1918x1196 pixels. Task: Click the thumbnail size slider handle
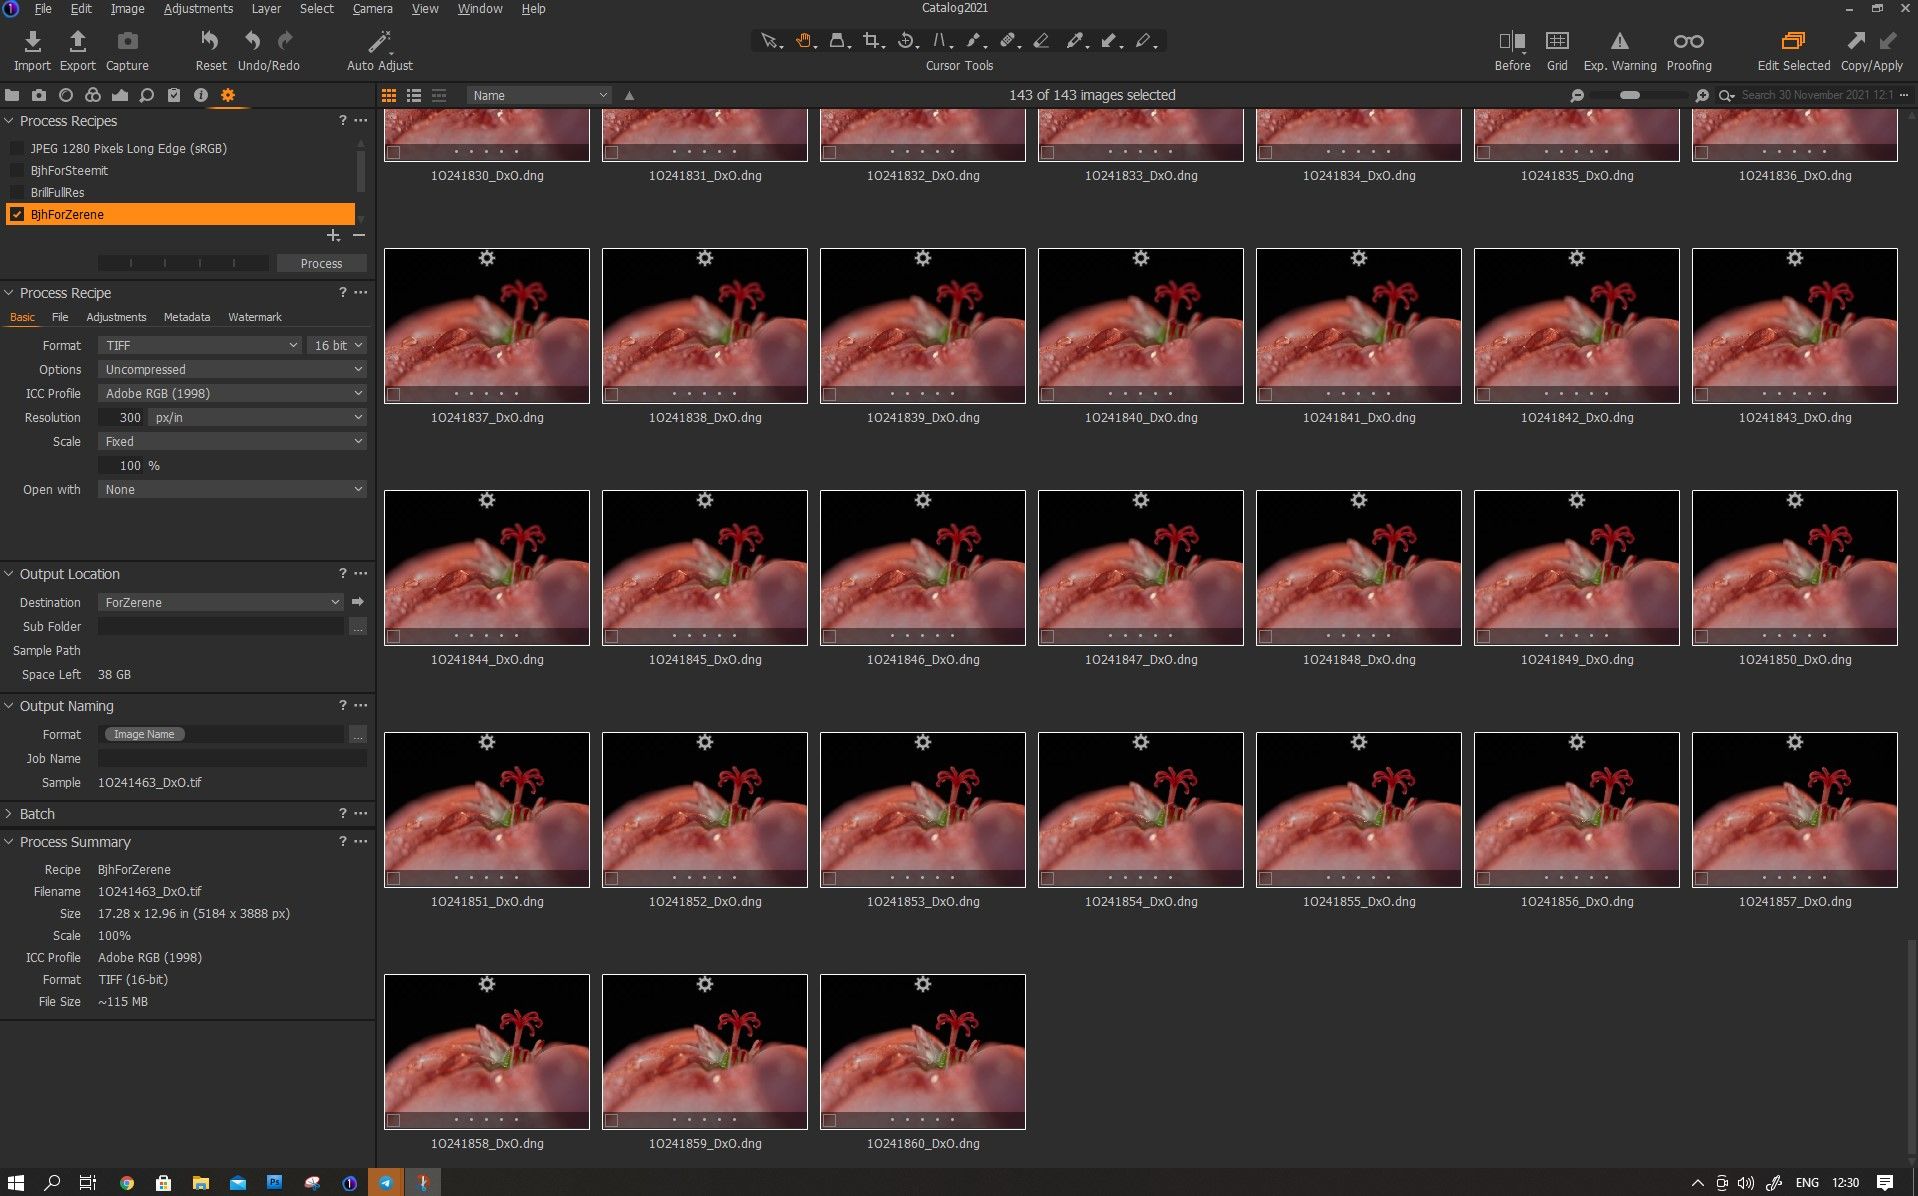(1630, 95)
